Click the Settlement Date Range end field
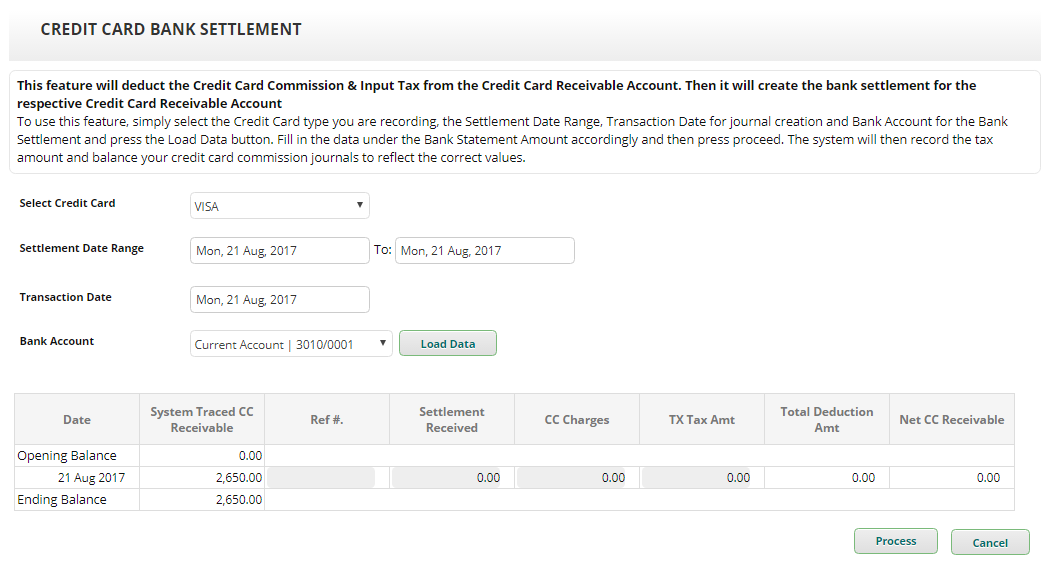Image resolution: width=1045 pixels, height=562 pixels. 484,251
